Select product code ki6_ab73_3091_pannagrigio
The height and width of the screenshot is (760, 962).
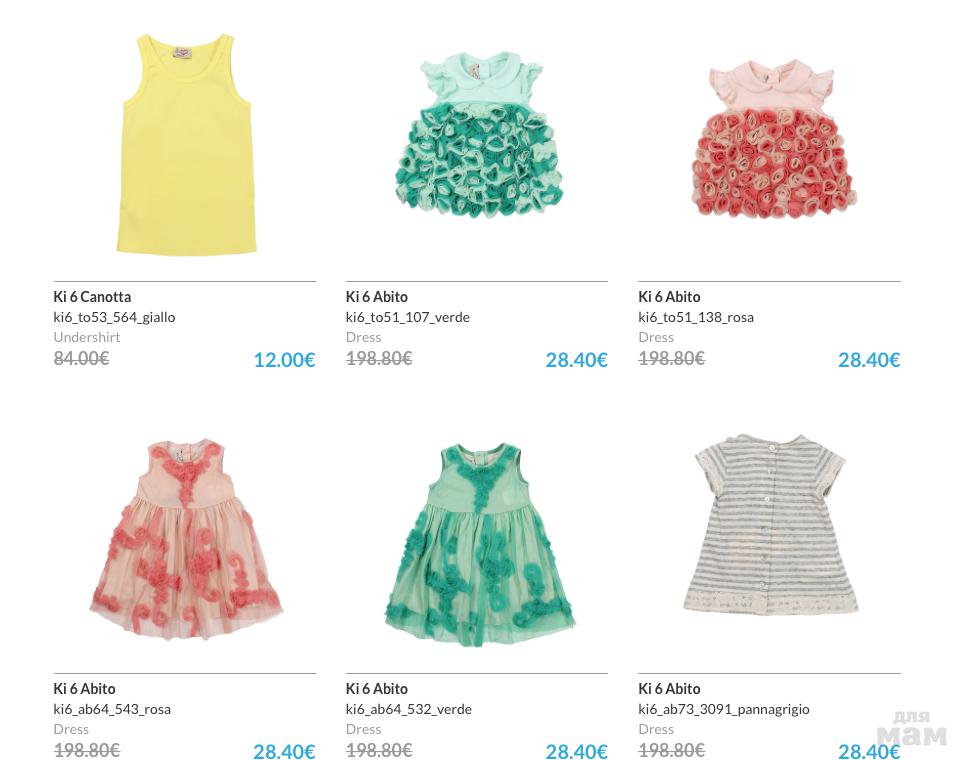point(724,709)
